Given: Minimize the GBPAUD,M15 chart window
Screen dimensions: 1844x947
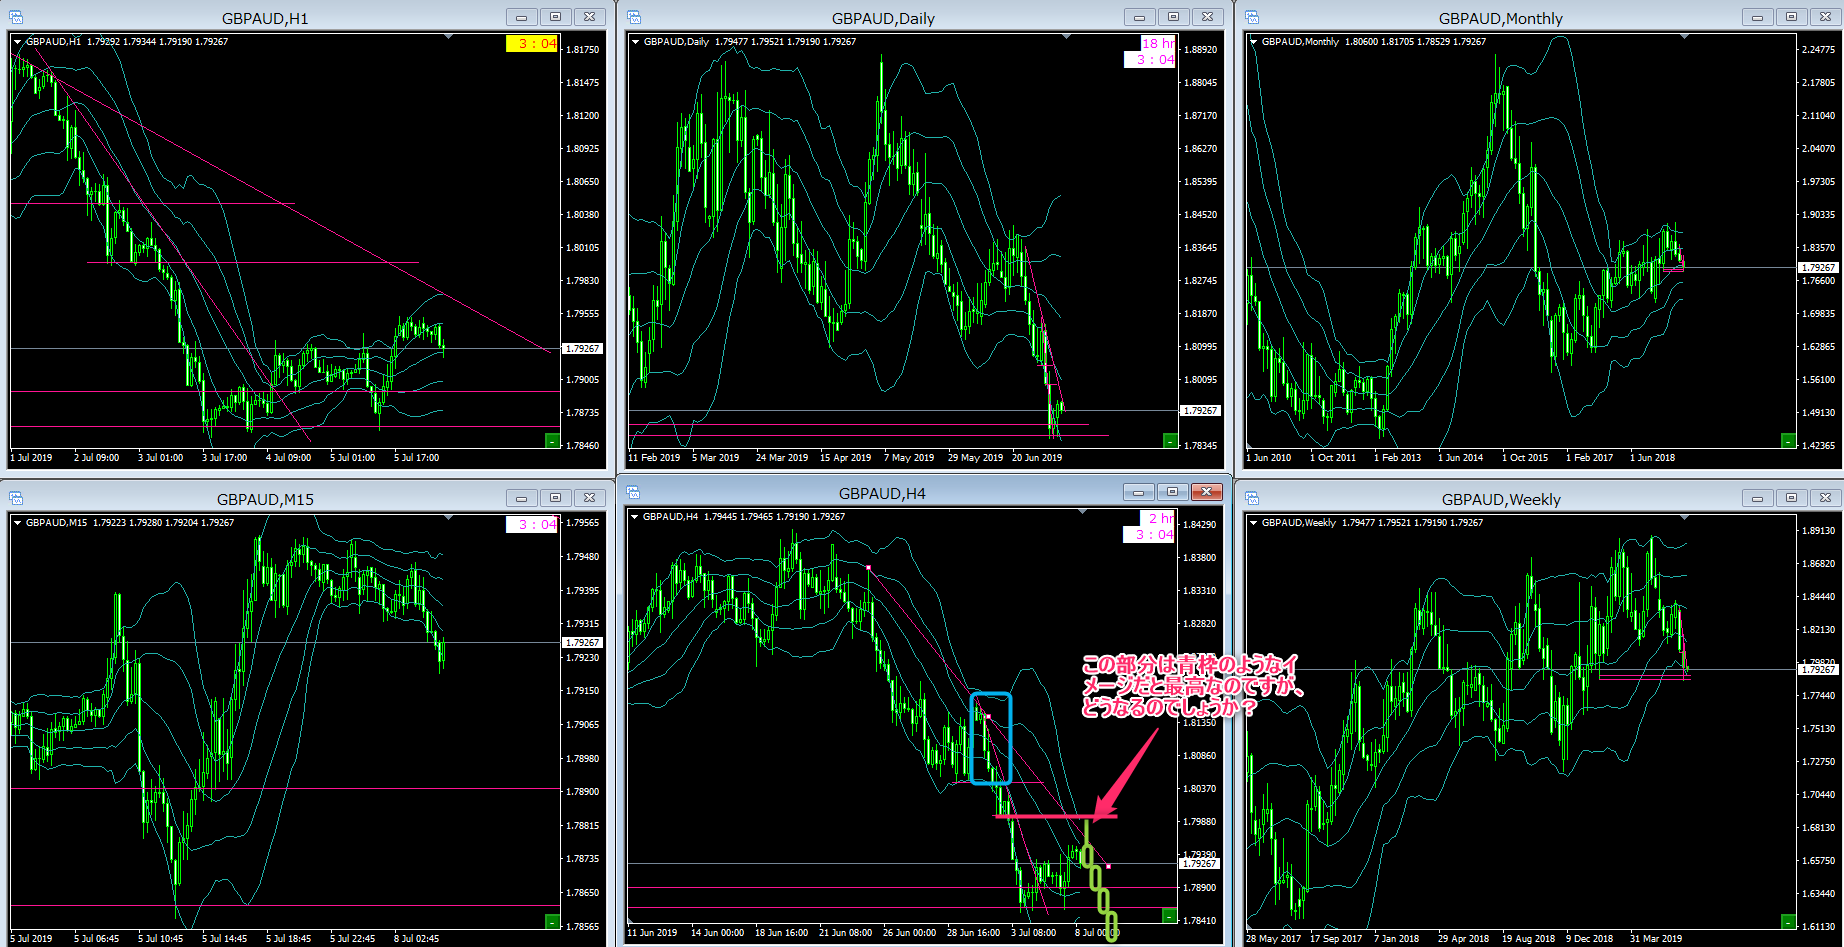Looking at the screenshot, I should coord(520,498).
